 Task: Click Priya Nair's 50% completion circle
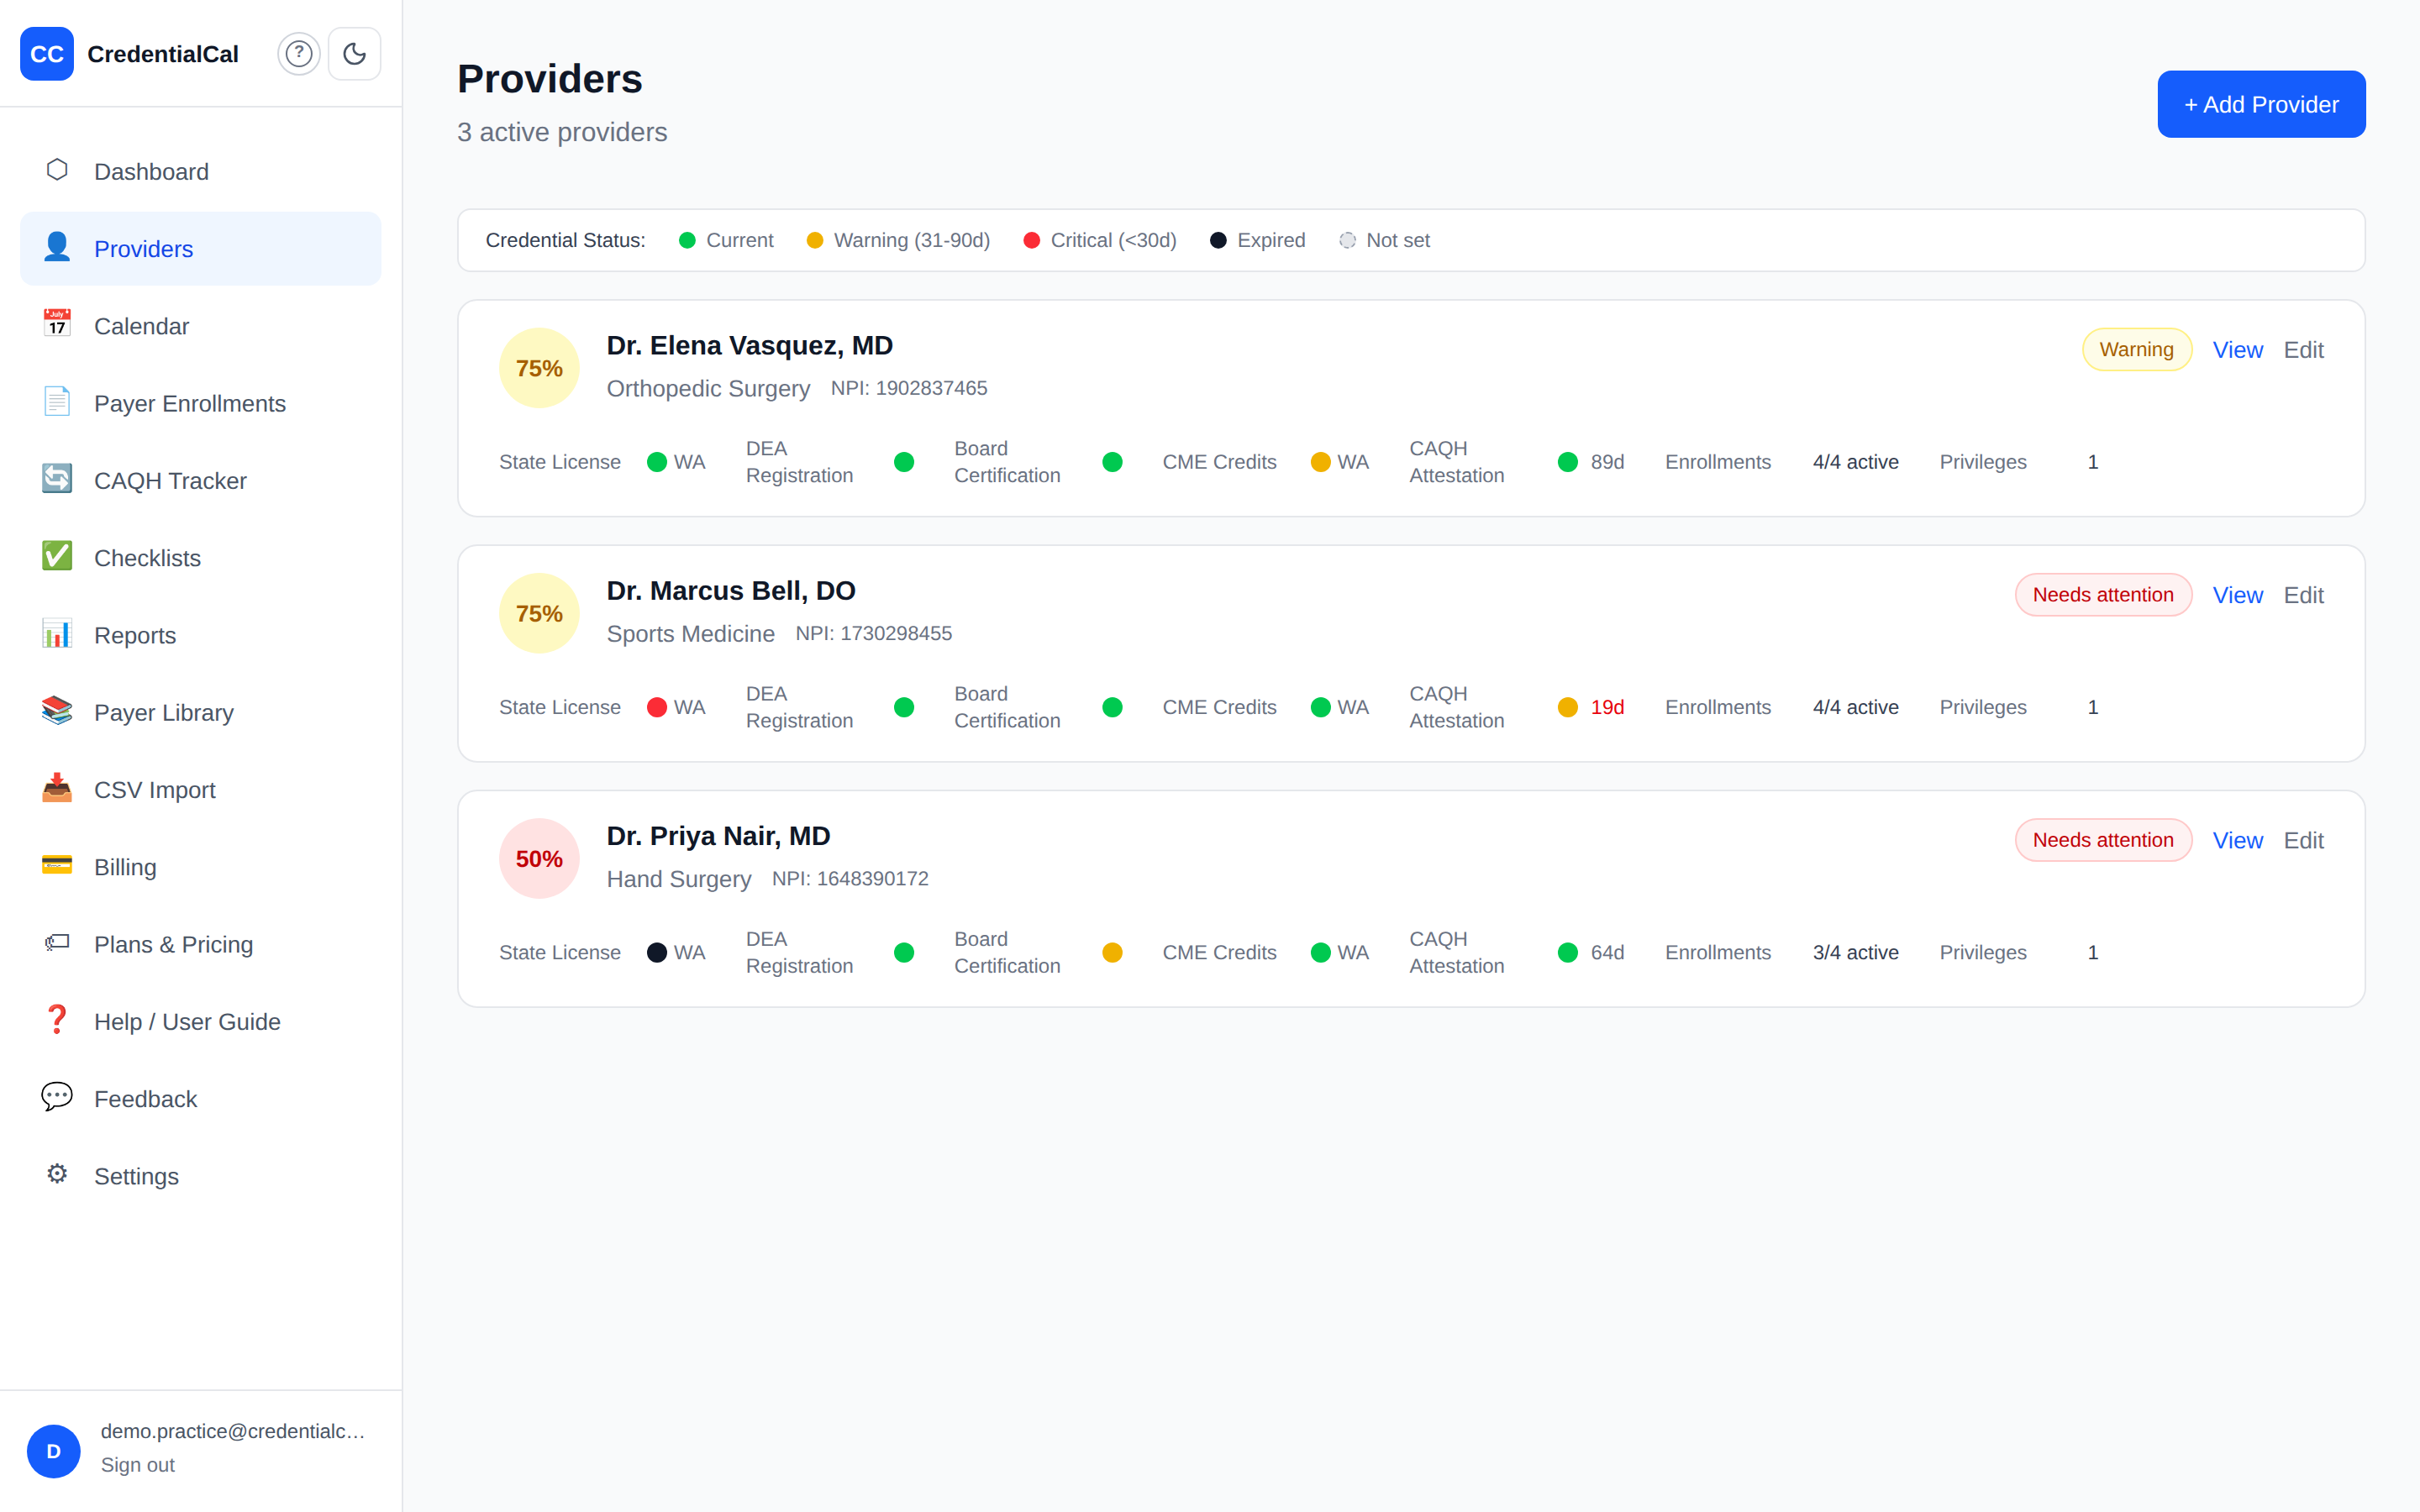point(539,858)
